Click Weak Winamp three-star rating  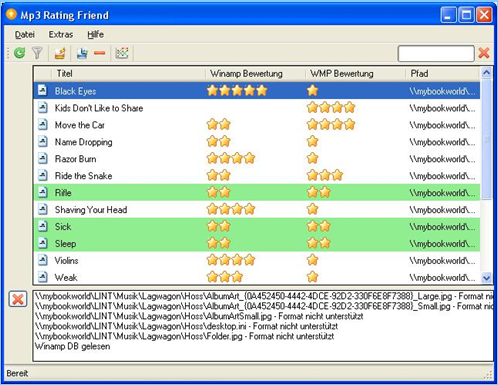[225, 277]
